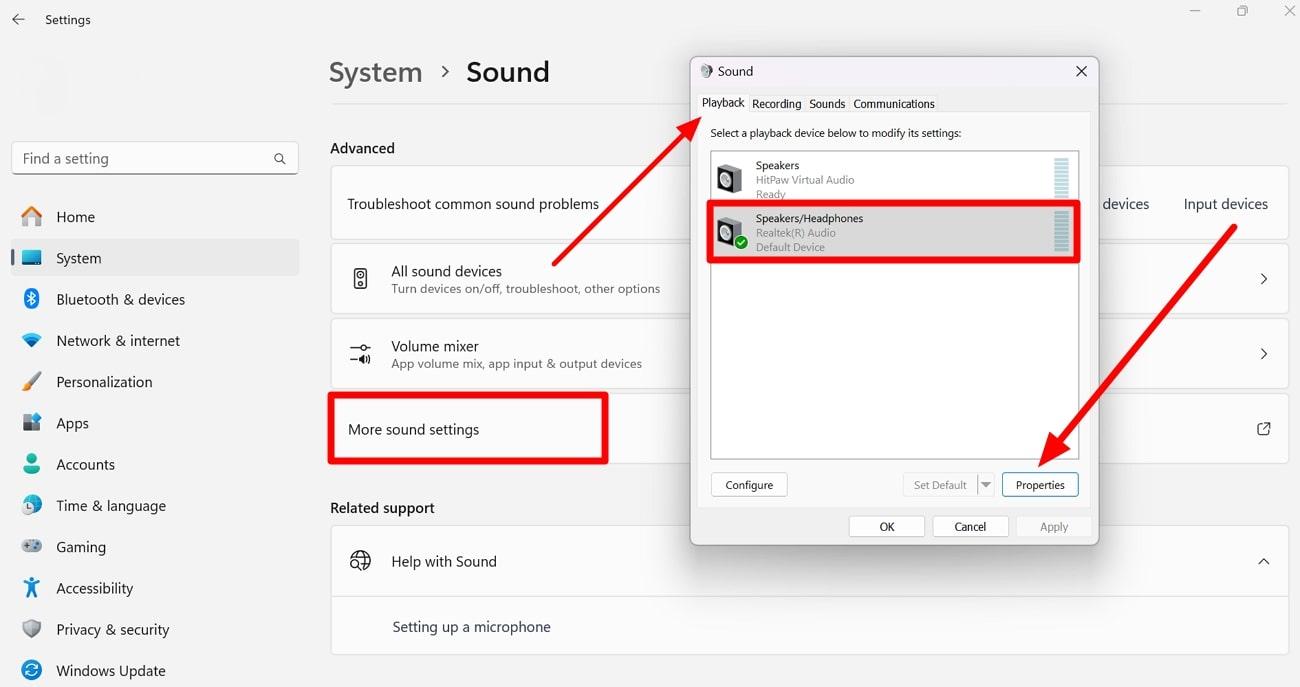This screenshot has height=687, width=1300.
Task: Switch to the Recording tab
Action: point(776,103)
